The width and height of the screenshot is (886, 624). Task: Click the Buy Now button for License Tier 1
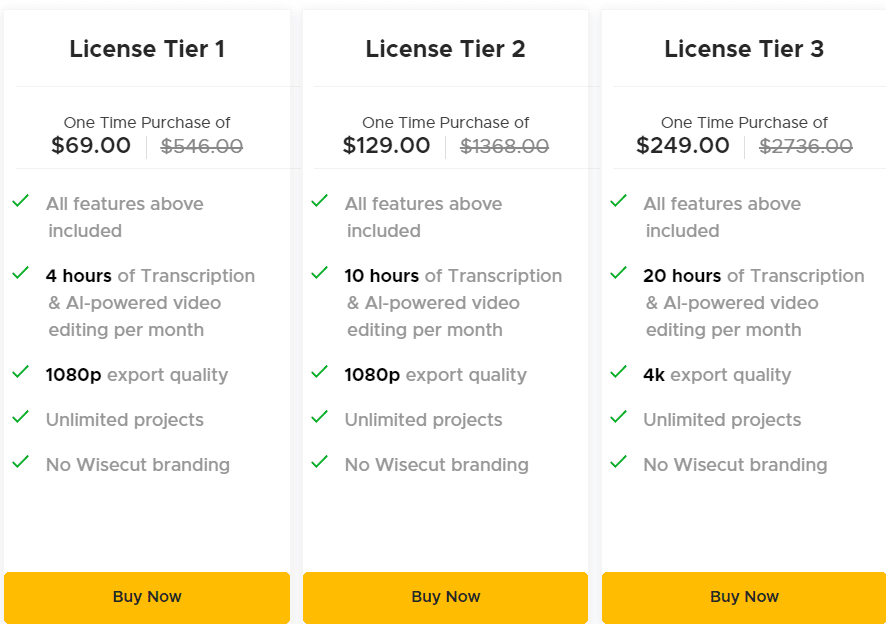tap(146, 597)
